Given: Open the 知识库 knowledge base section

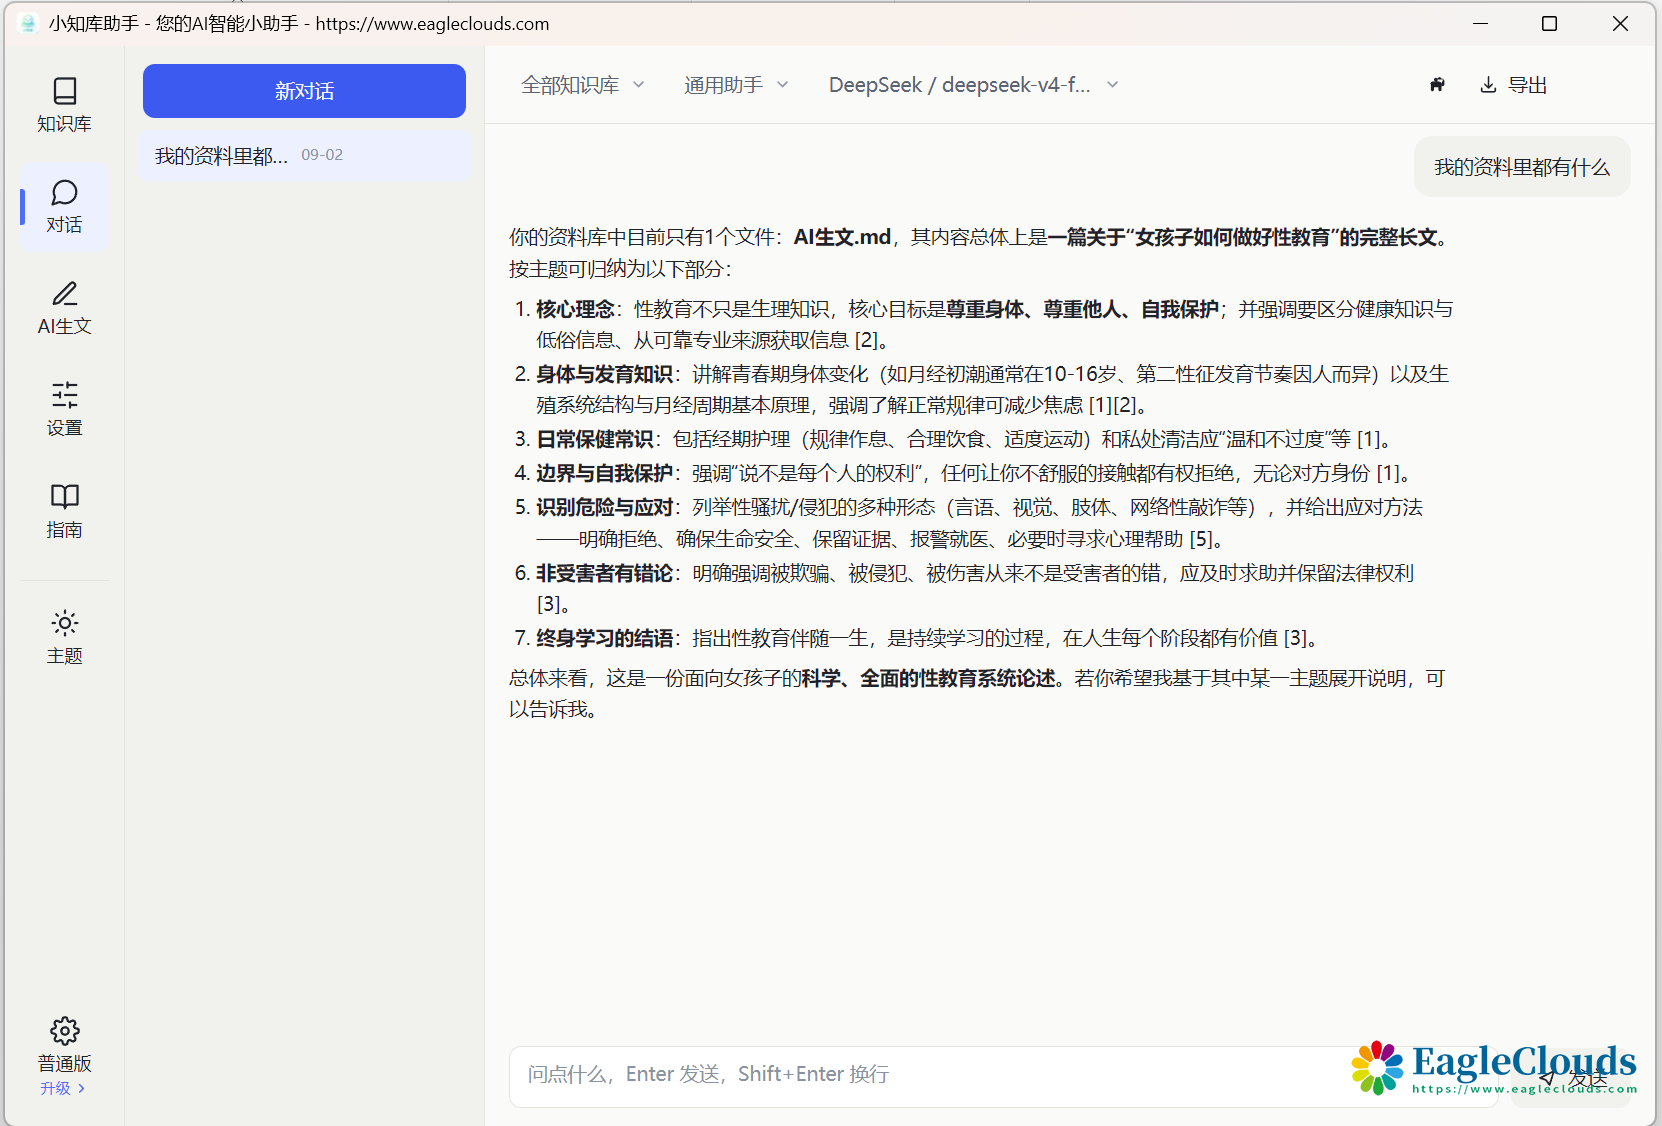Looking at the screenshot, I should 64,105.
